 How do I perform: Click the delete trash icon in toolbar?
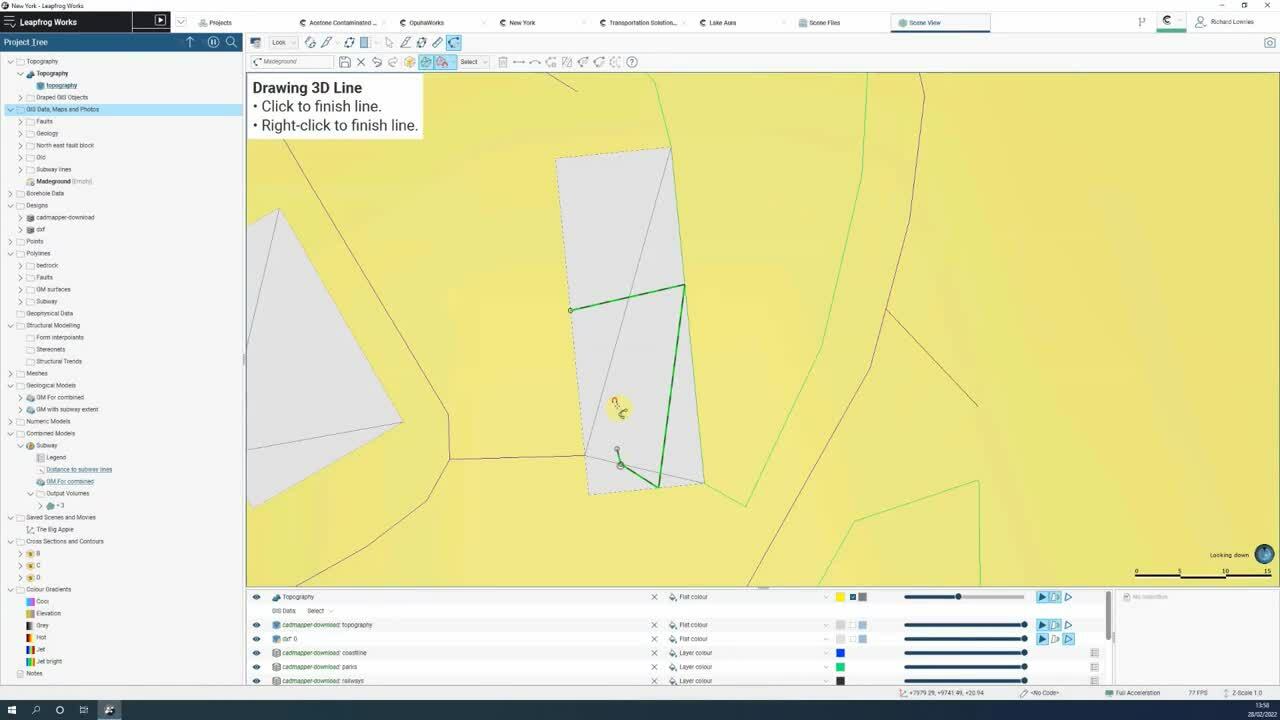coord(502,62)
